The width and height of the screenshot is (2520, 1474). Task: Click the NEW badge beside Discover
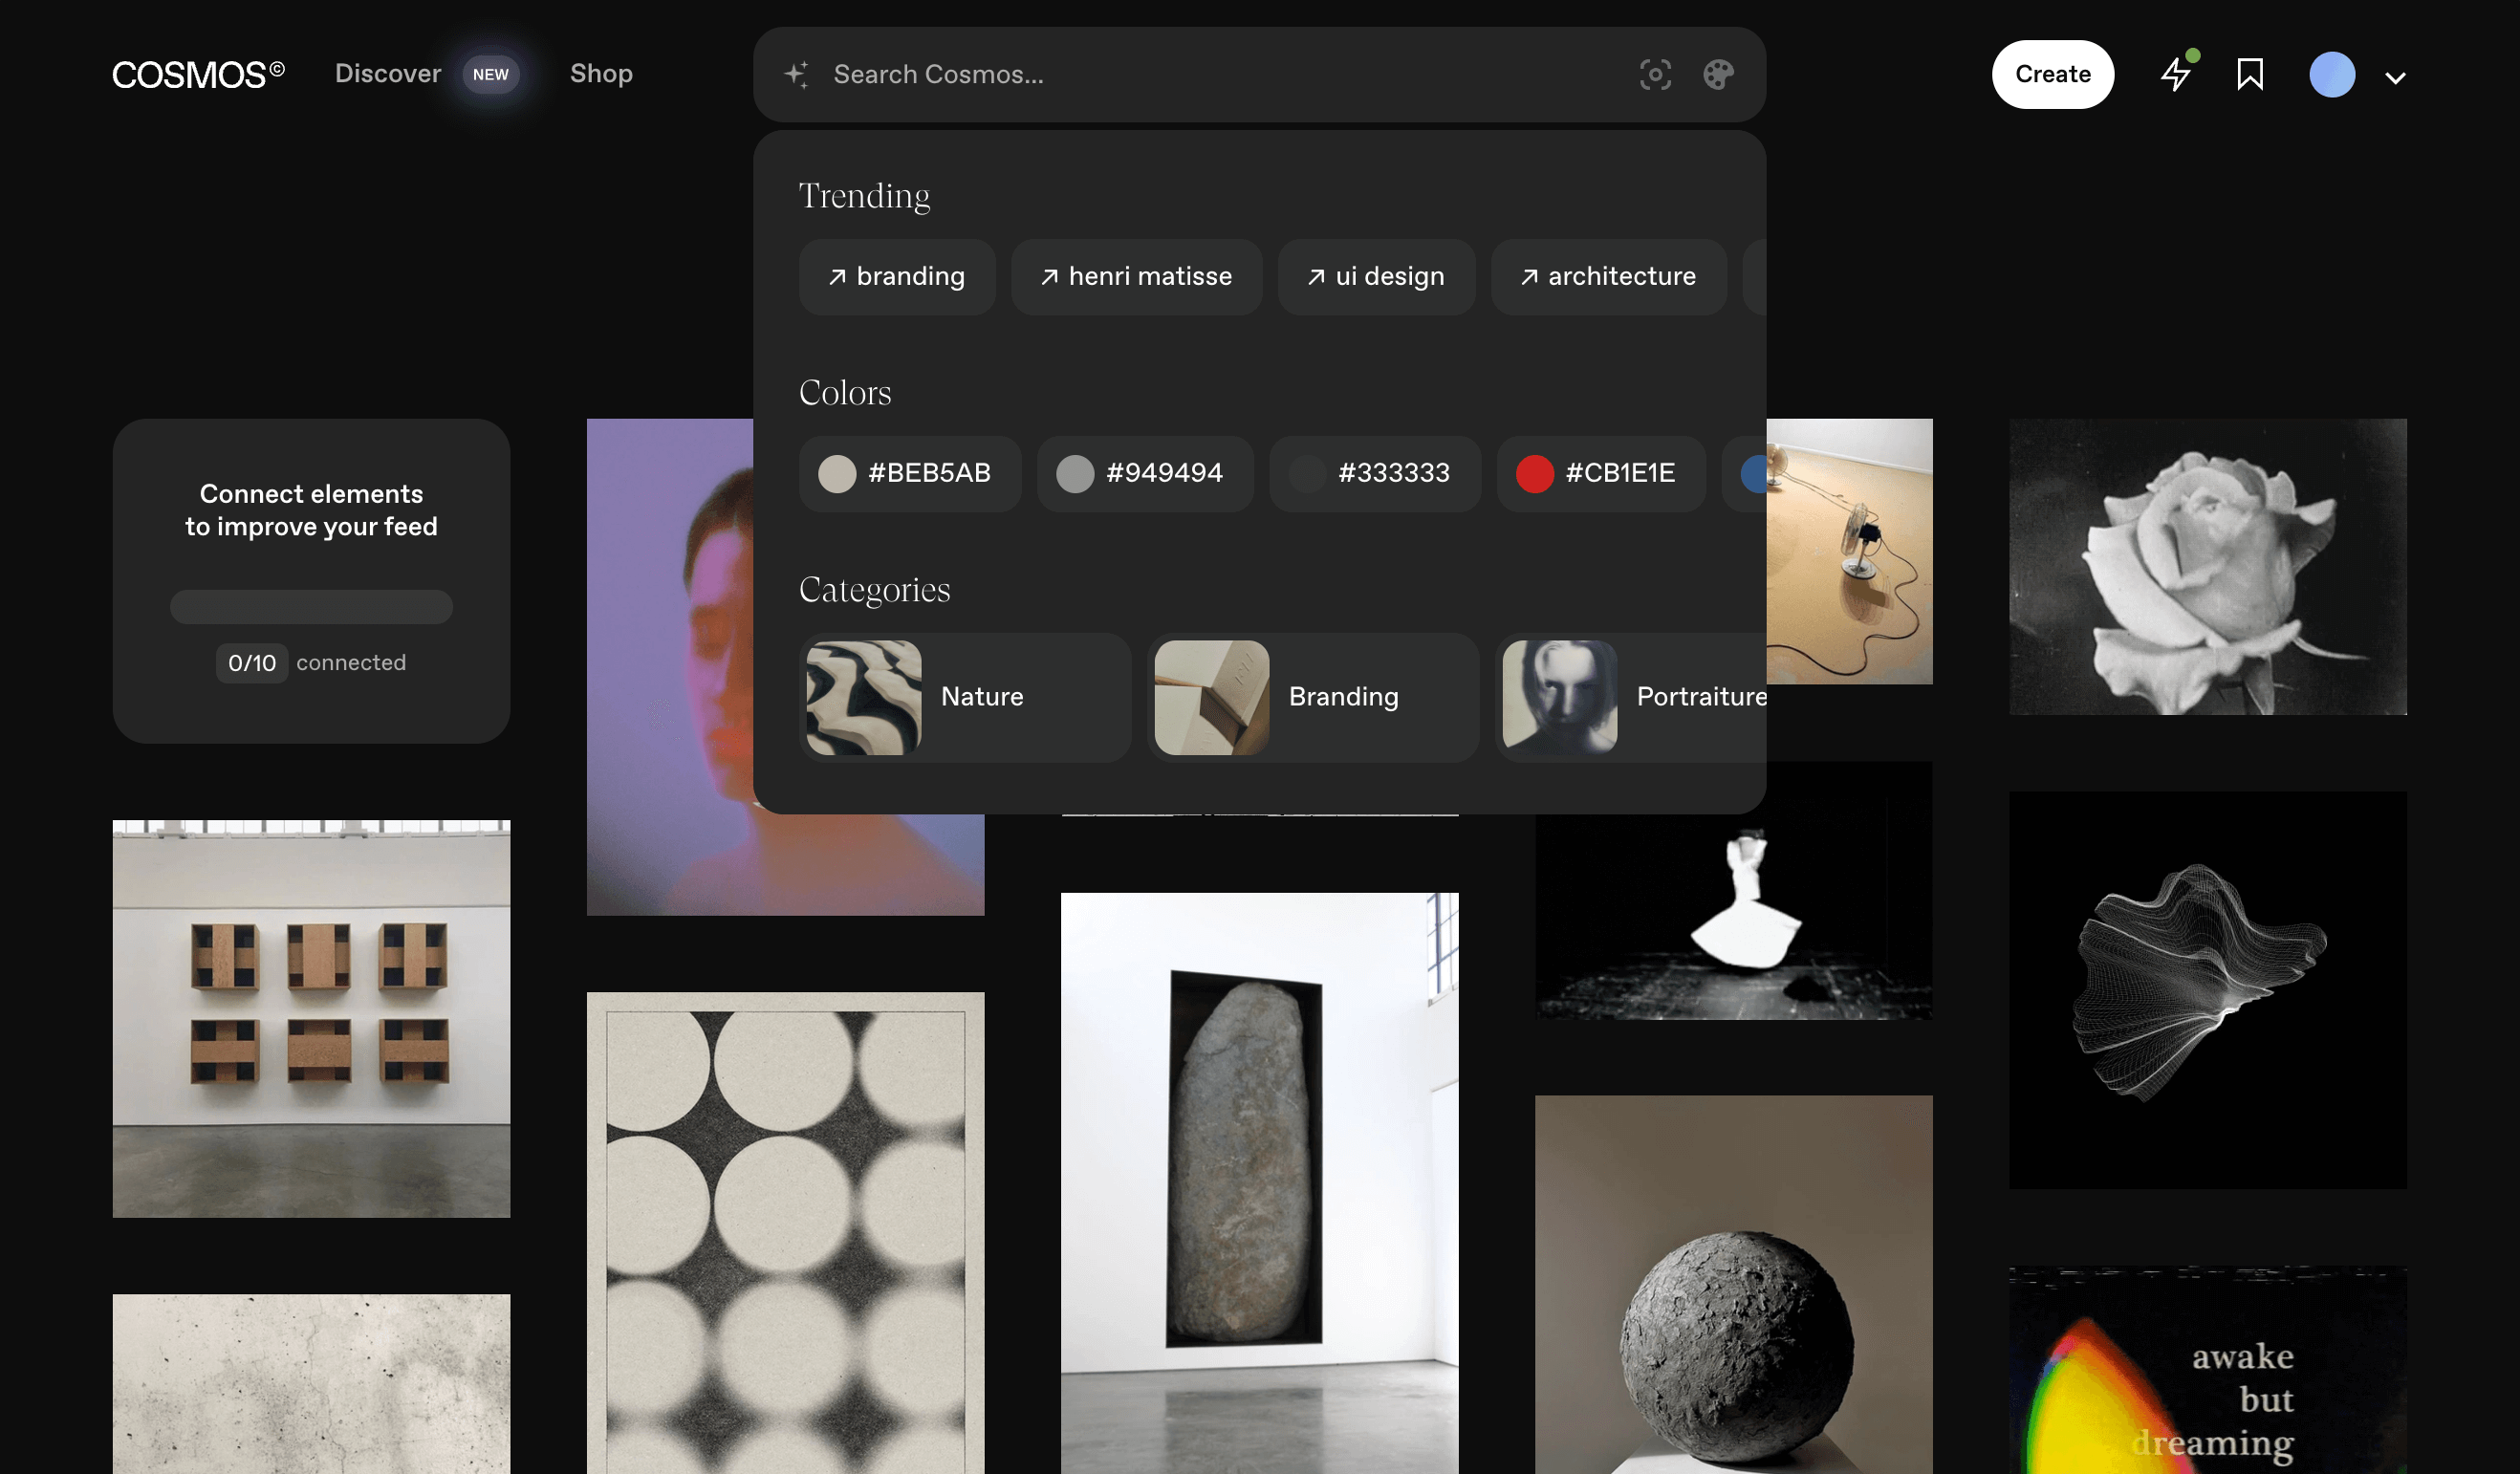point(490,74)
